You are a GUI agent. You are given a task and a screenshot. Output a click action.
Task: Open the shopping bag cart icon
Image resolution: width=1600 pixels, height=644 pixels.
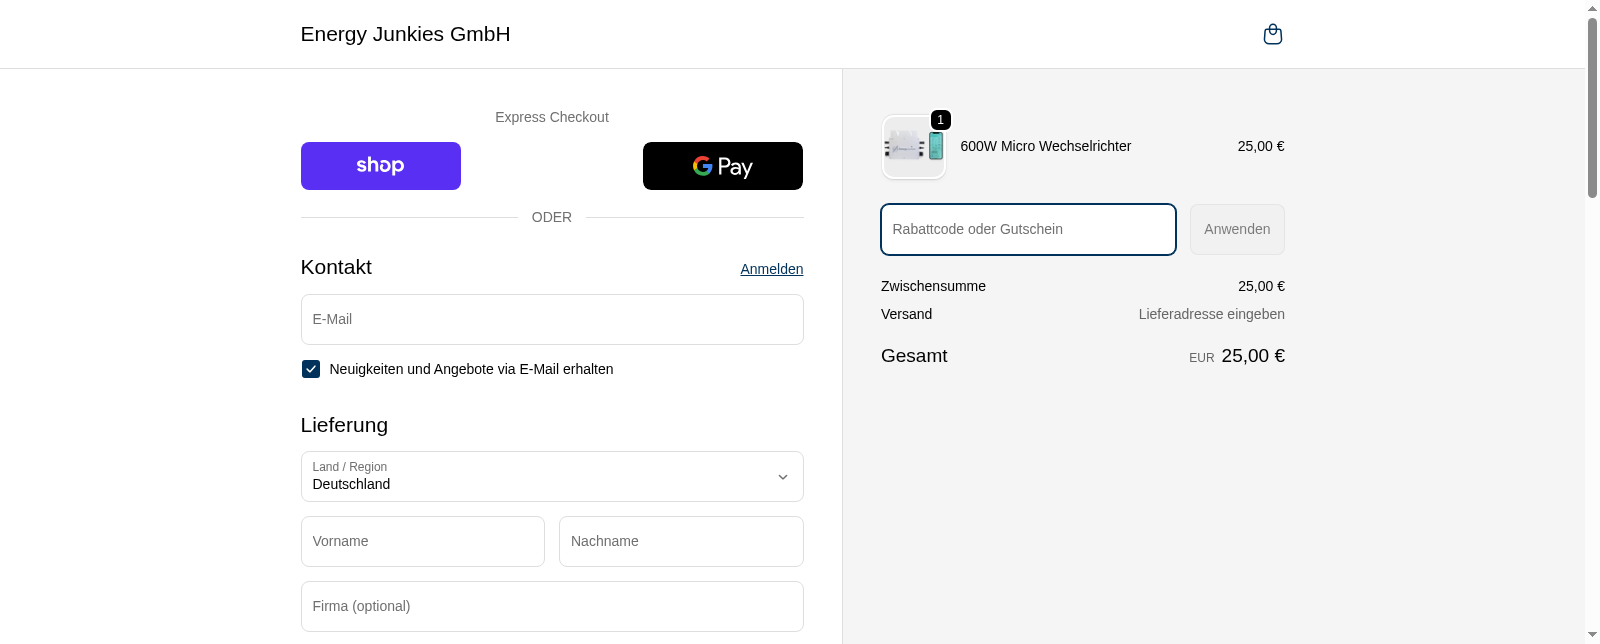[1272, 35]
